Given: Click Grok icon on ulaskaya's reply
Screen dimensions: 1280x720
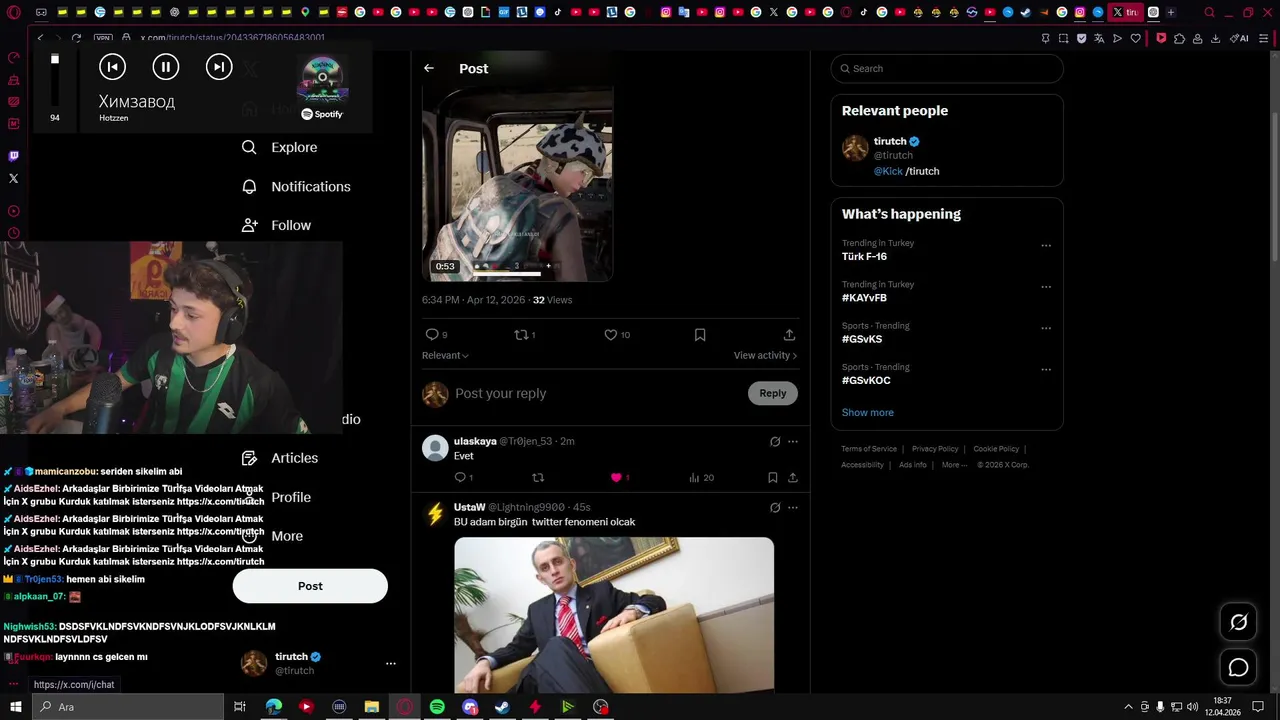Looking at the screenshot, I should [x=775, y=441].
